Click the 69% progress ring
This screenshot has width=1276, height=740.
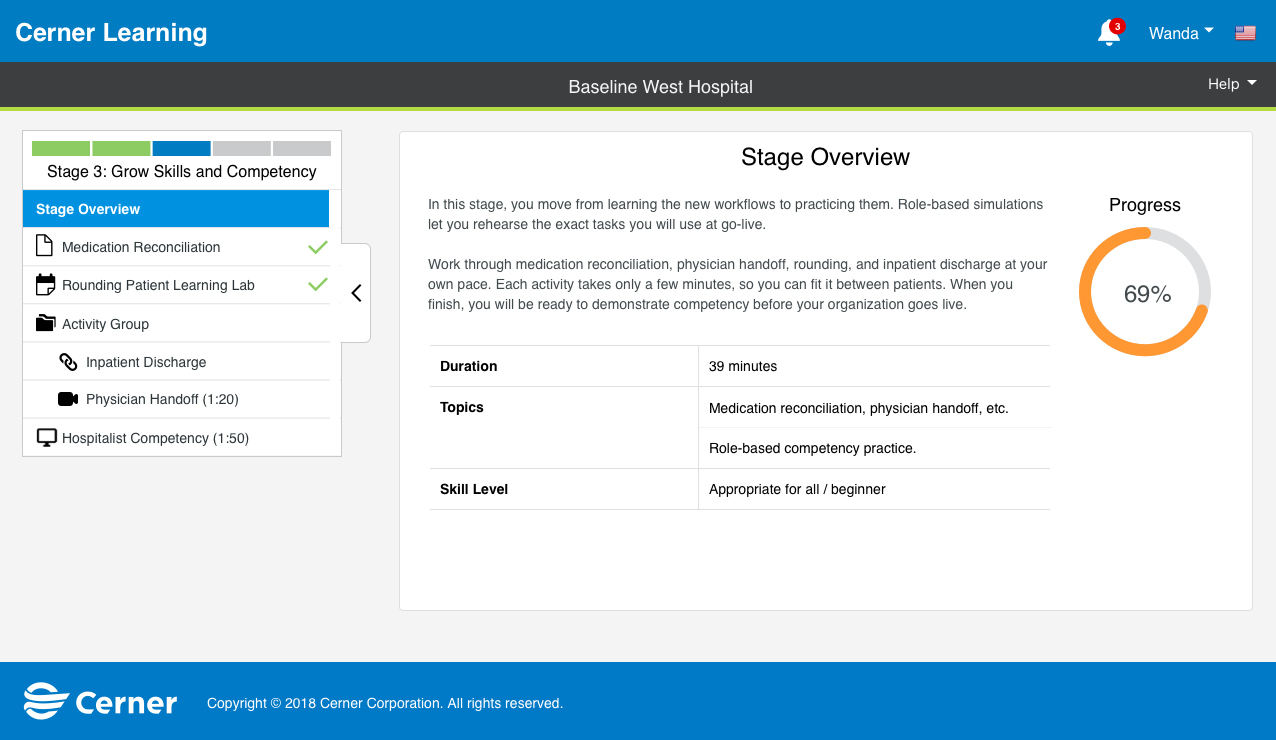pyautogui.click(x=1145, y=292)
